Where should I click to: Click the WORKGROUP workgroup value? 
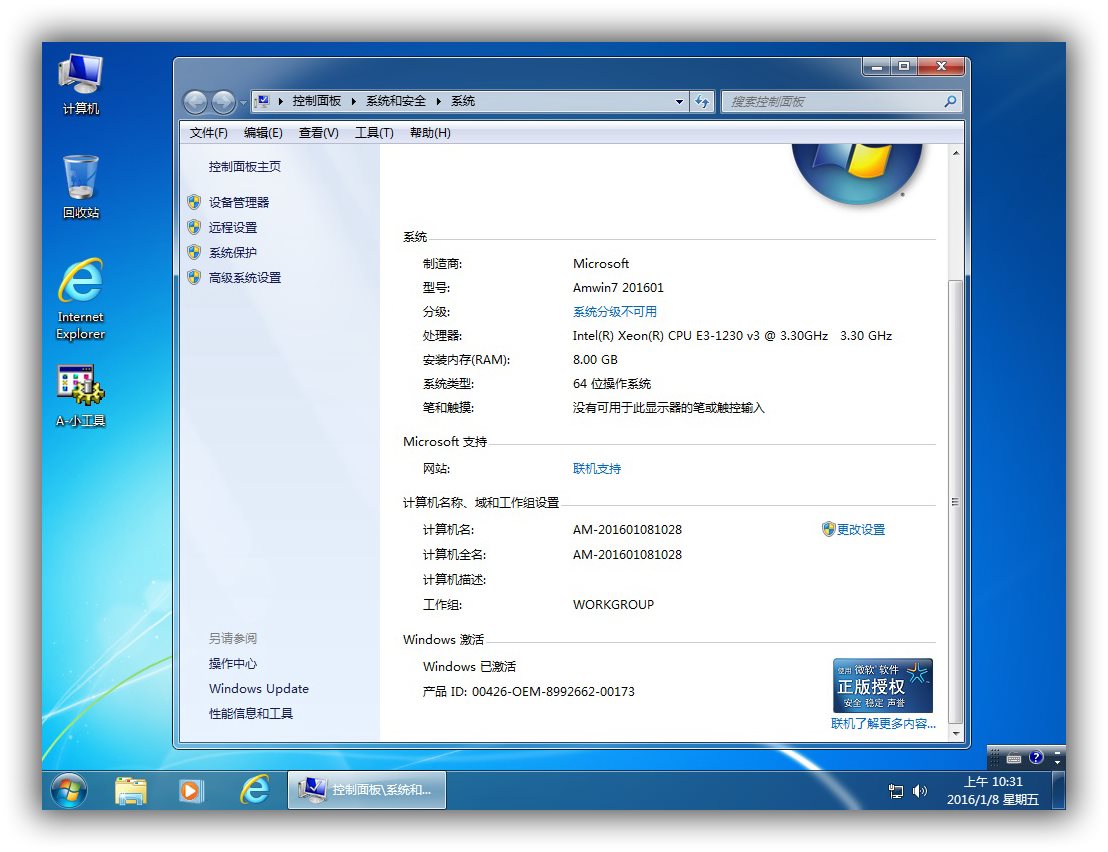[613, 605]
